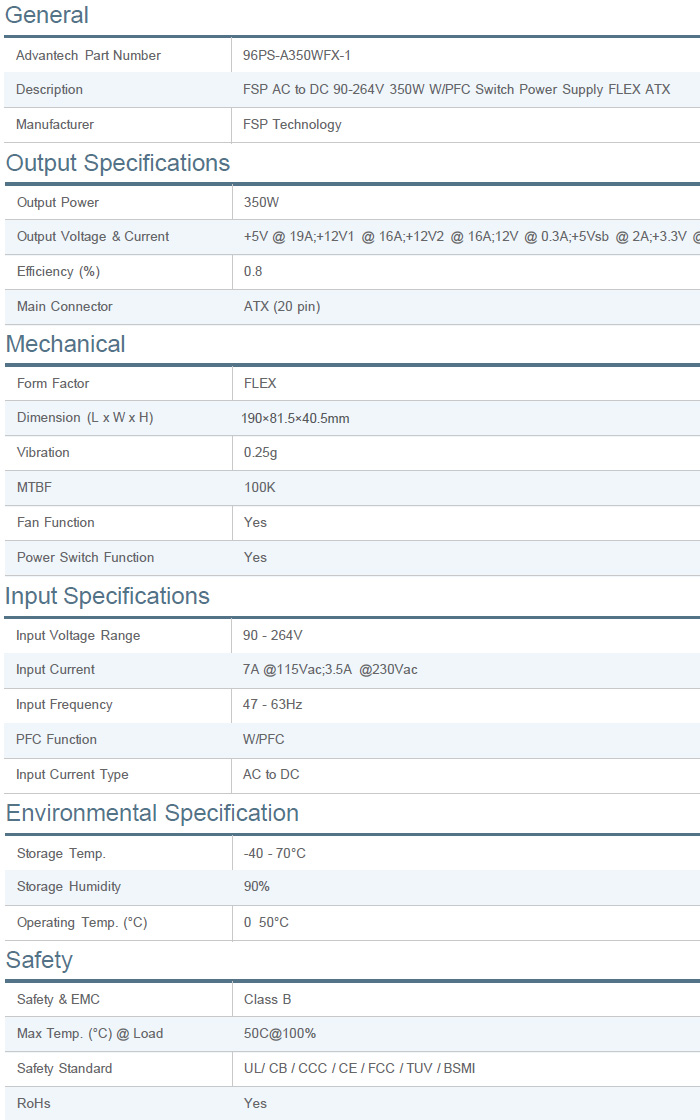Screen dimensions: 700x1120
Task: Select the part number 96PS-A350WFX-1
Action: (x=297, y=55)
